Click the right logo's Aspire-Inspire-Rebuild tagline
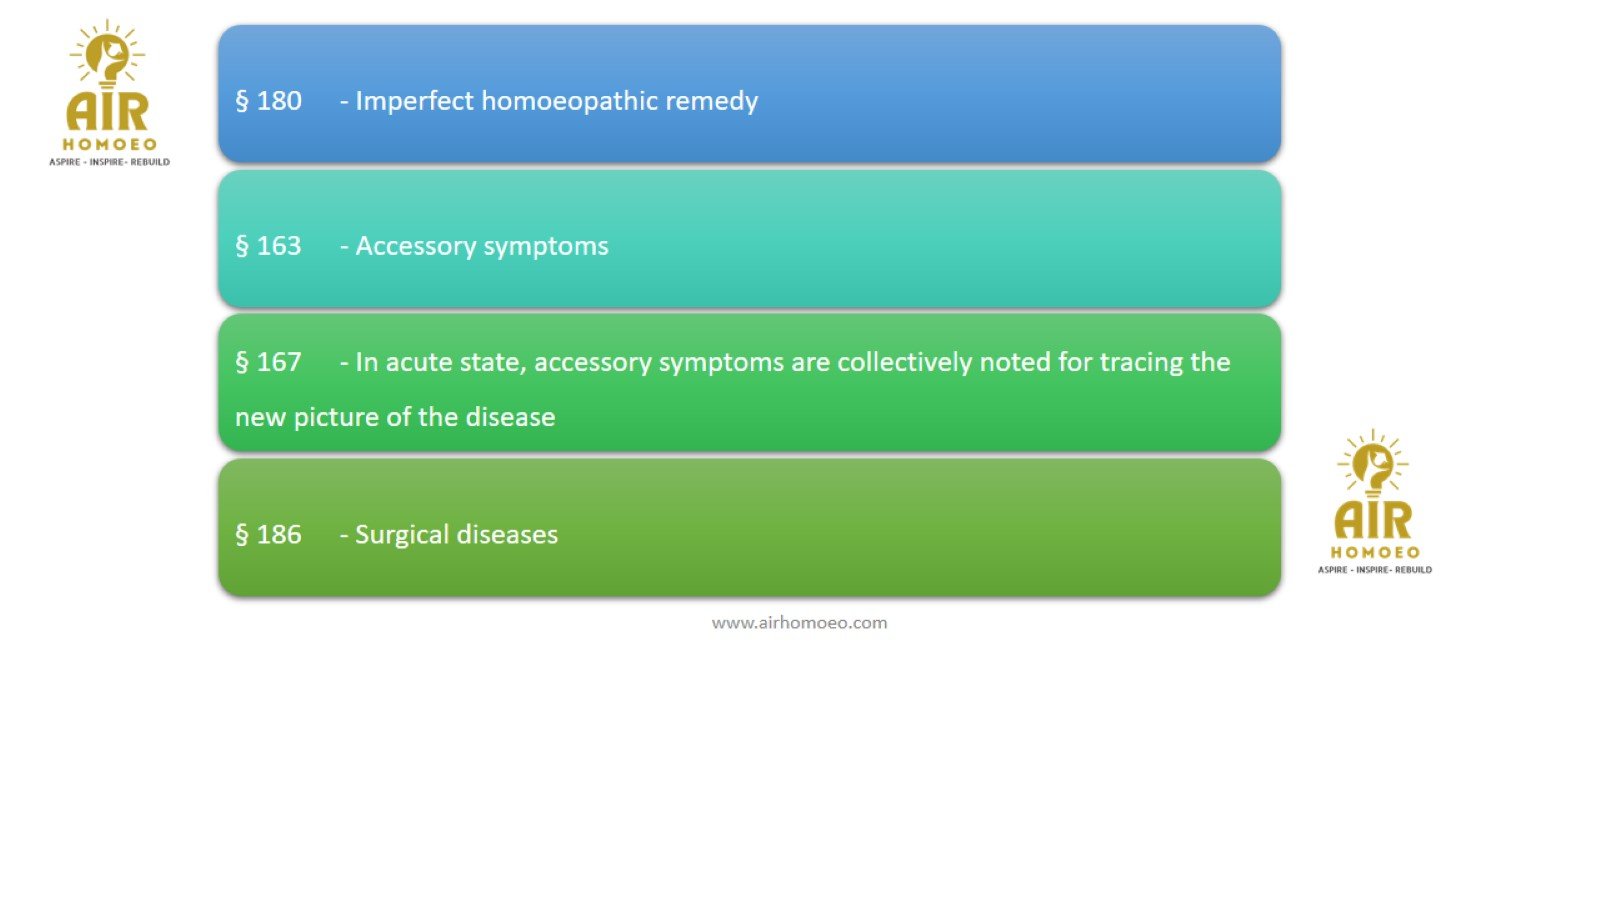The width and height of the screenshot is (1600, 900). [1375, 570]
